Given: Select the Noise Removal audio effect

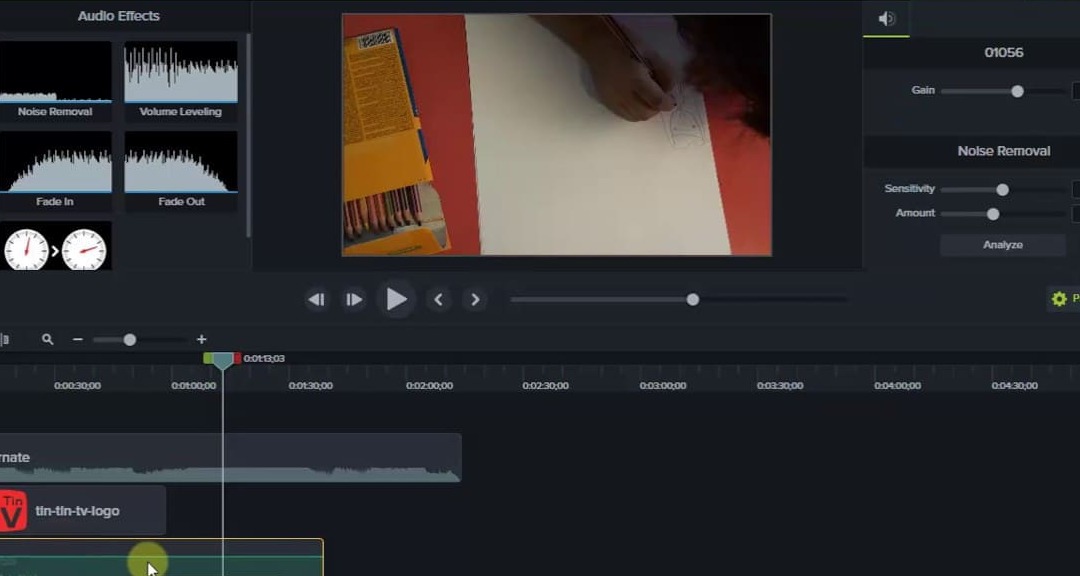Looking at the screenshot, I should coord(55,81).
